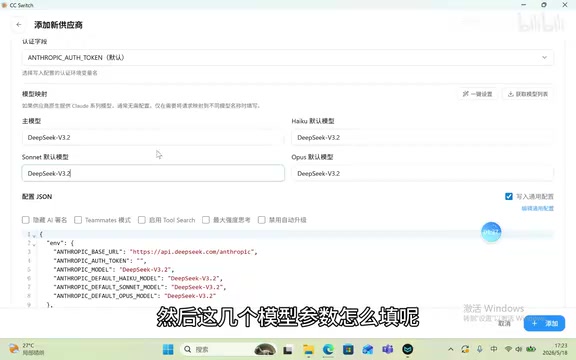Tick the 启用 Tool Search checkbox
This screenshot has width=576, height=360.
142,220
